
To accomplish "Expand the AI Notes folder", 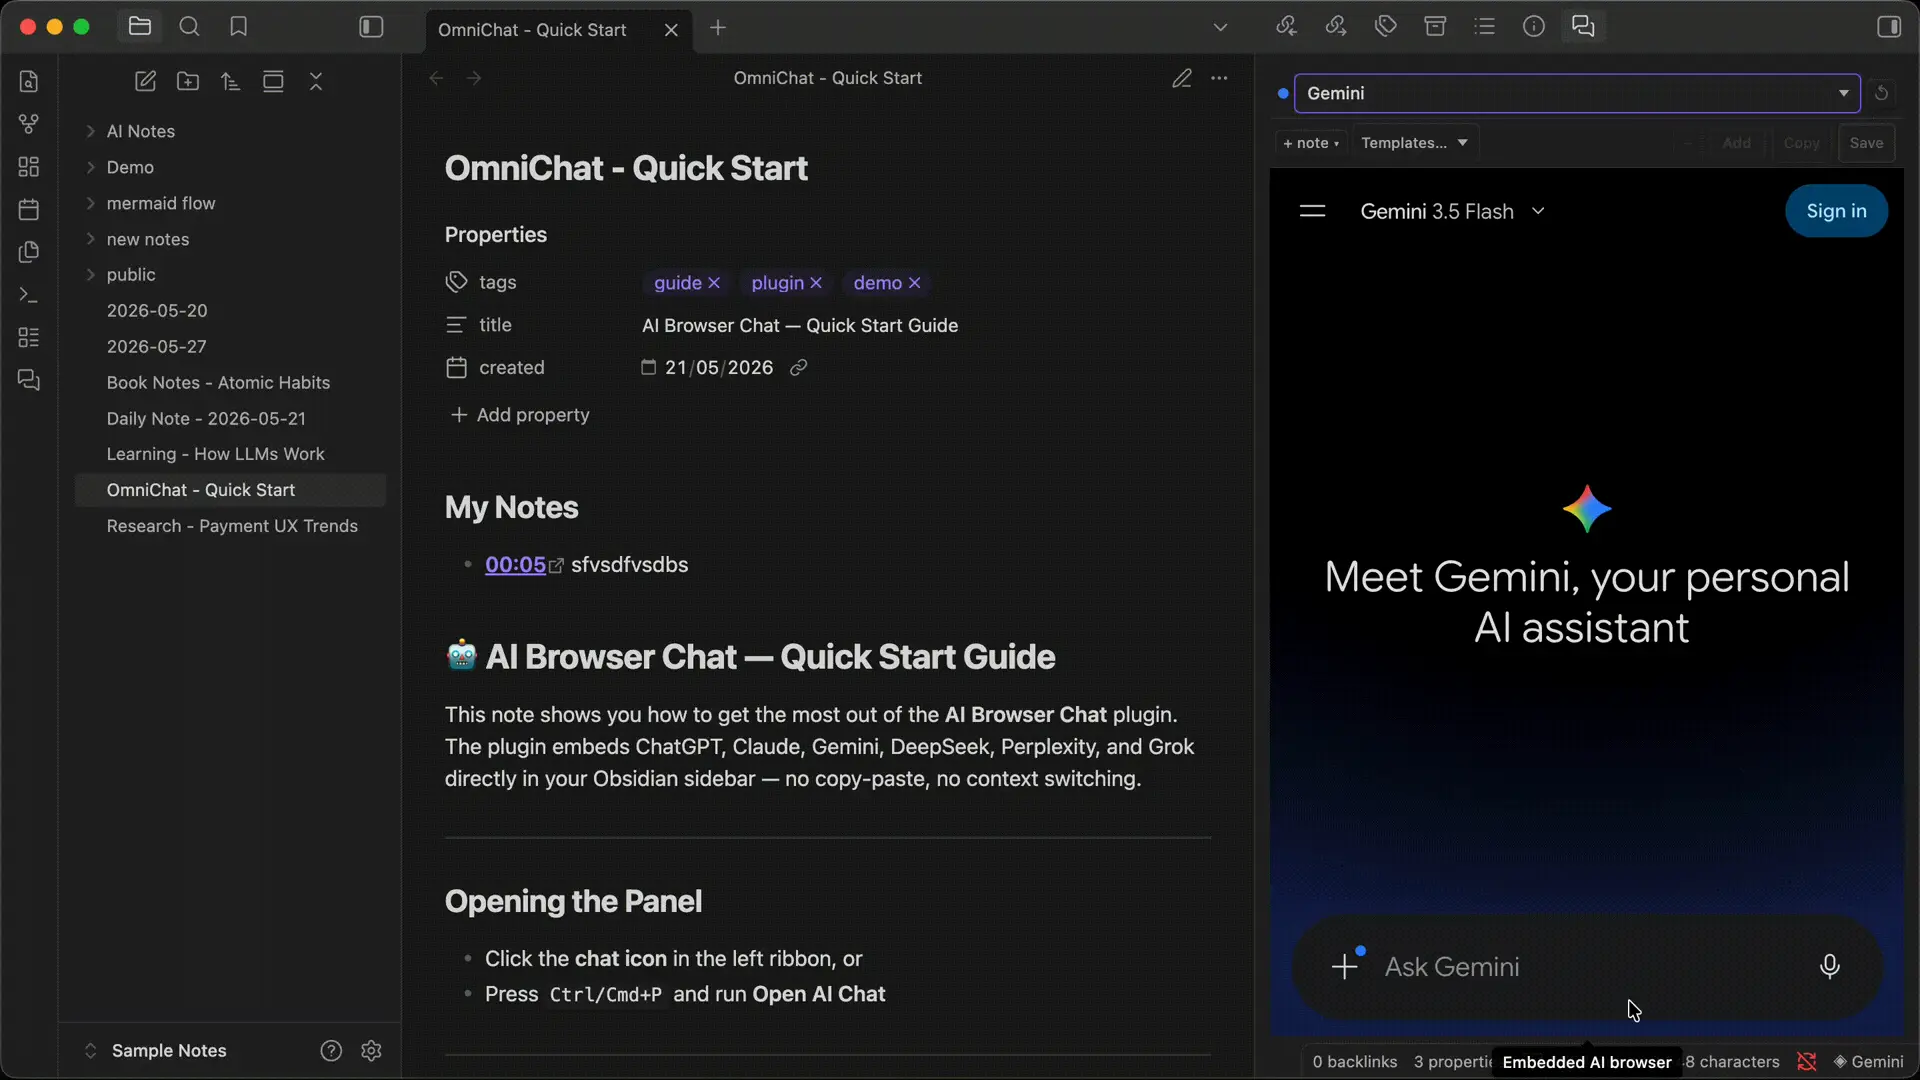I will [x=90, y=131].
